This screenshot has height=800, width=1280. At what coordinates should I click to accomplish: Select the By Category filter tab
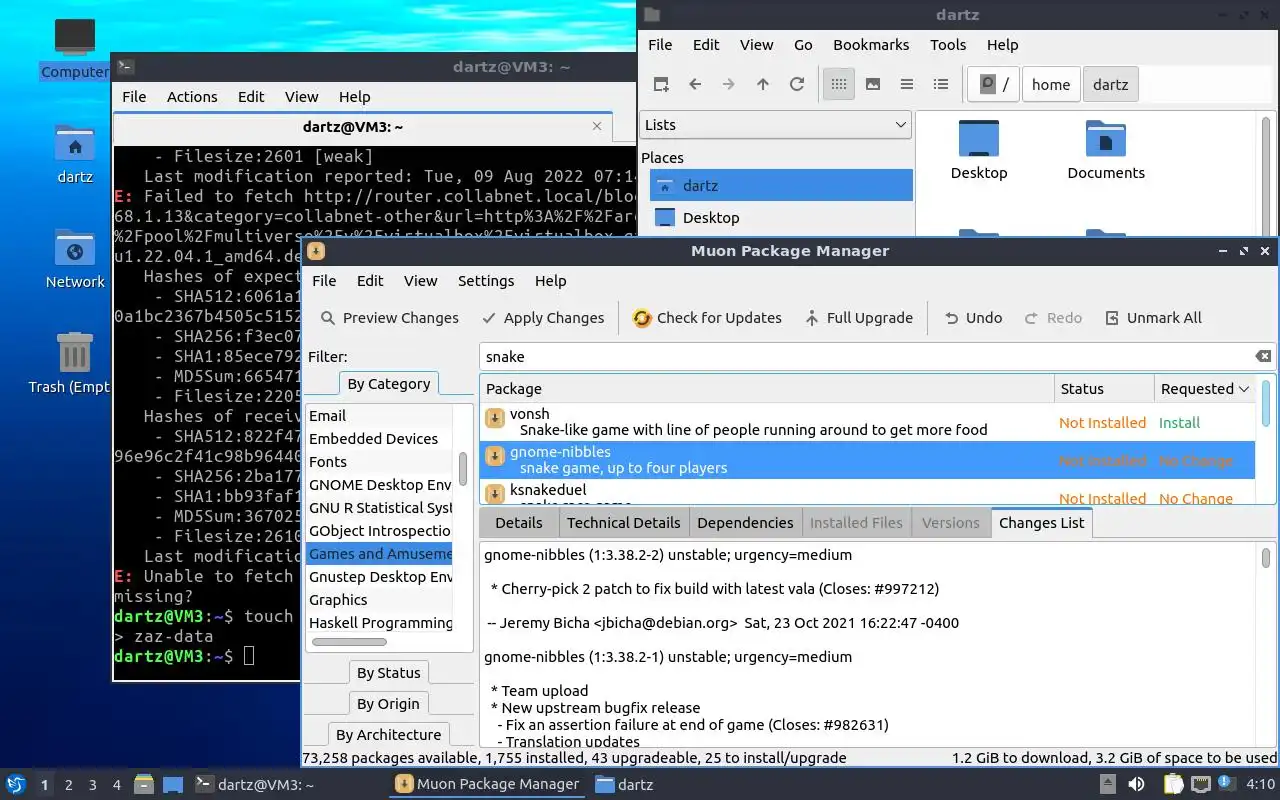[389, 384]
